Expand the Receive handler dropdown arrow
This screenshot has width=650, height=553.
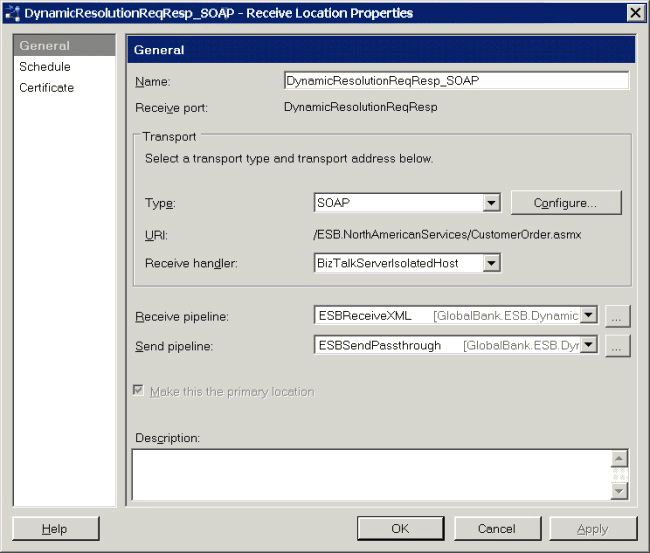492,263
